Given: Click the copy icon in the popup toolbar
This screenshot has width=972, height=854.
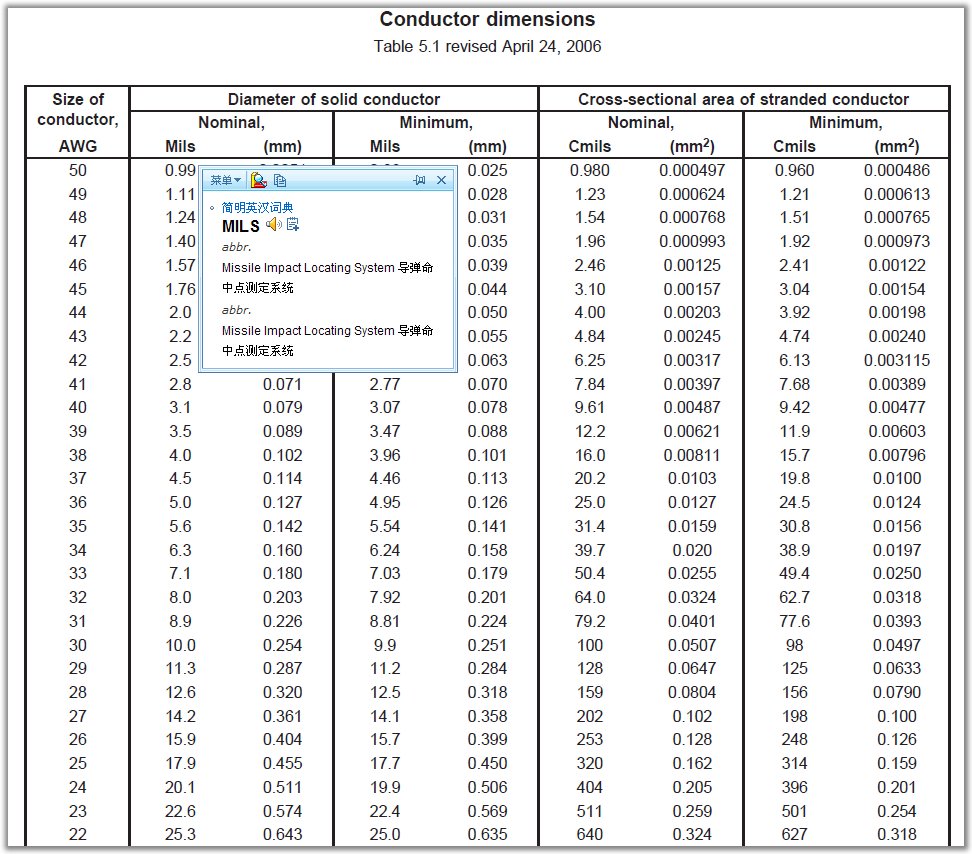Looking at the screenshot, I should pyautogui.click(x=280, y=180).
